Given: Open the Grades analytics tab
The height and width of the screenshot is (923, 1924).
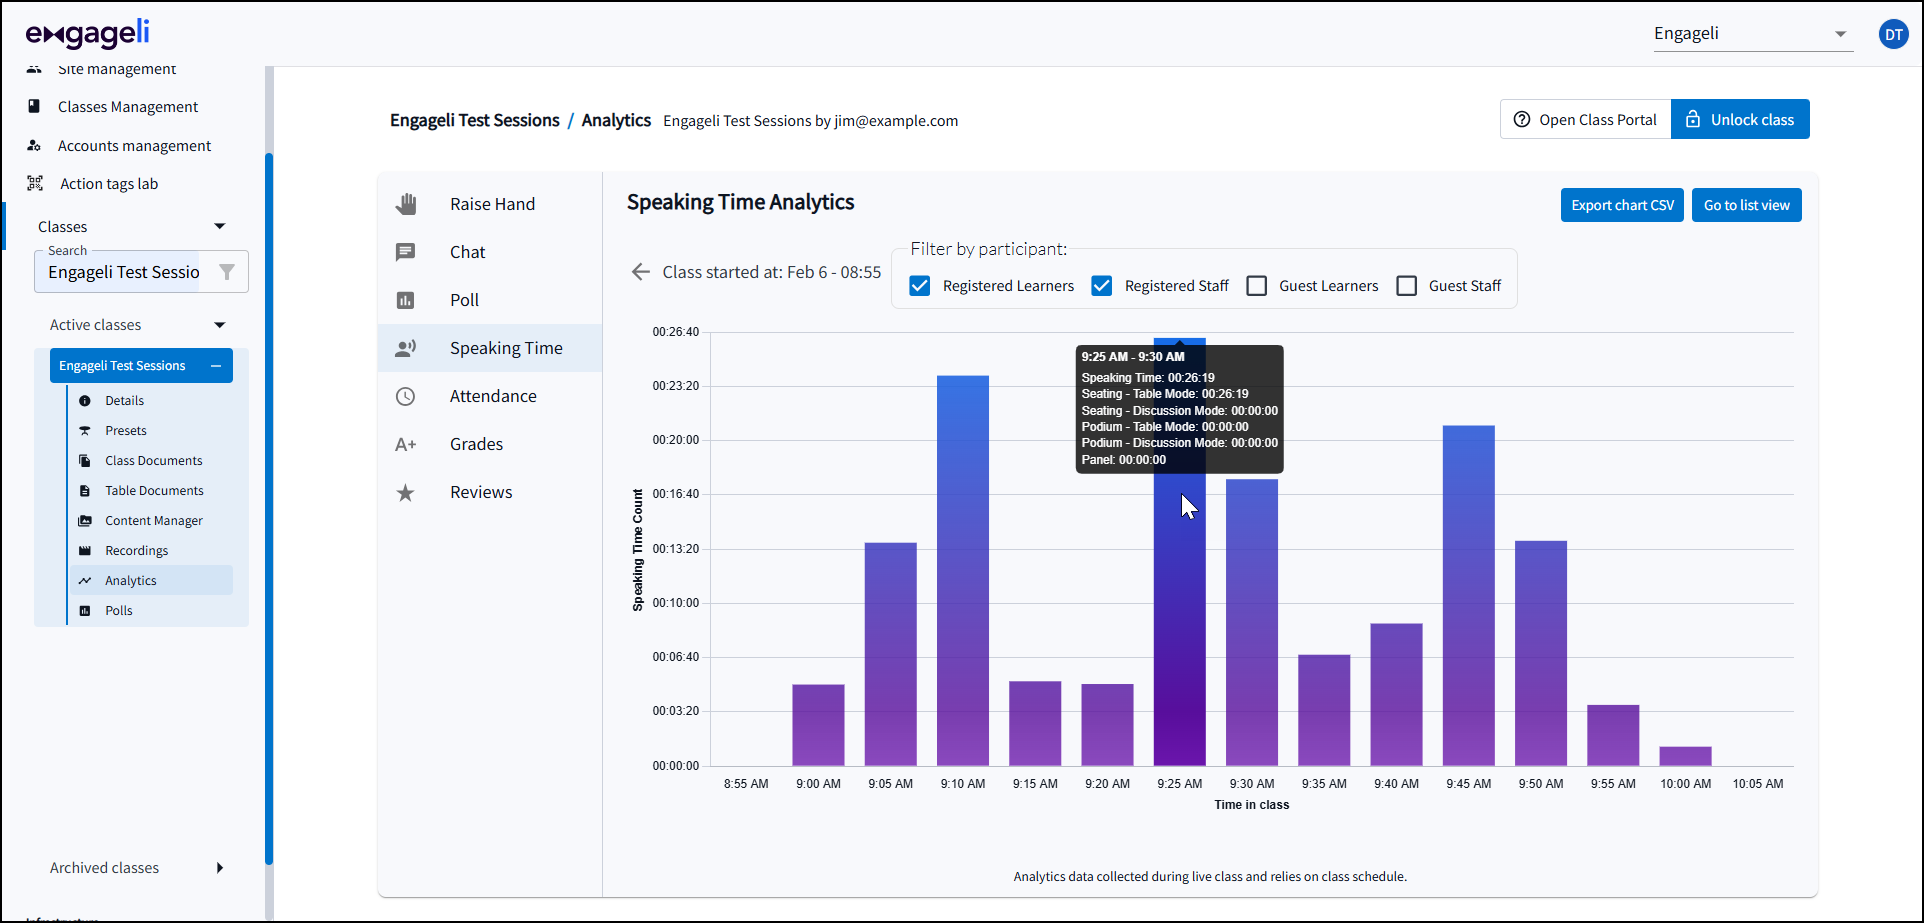Looking at the screenshot, I should pyautogui.click(x=490, y=444).
